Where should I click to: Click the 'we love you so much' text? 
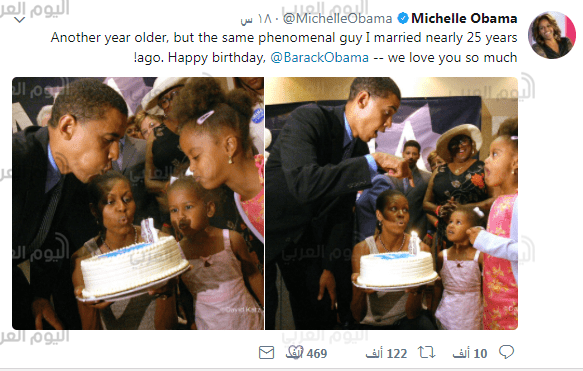(x=452, y=58)
